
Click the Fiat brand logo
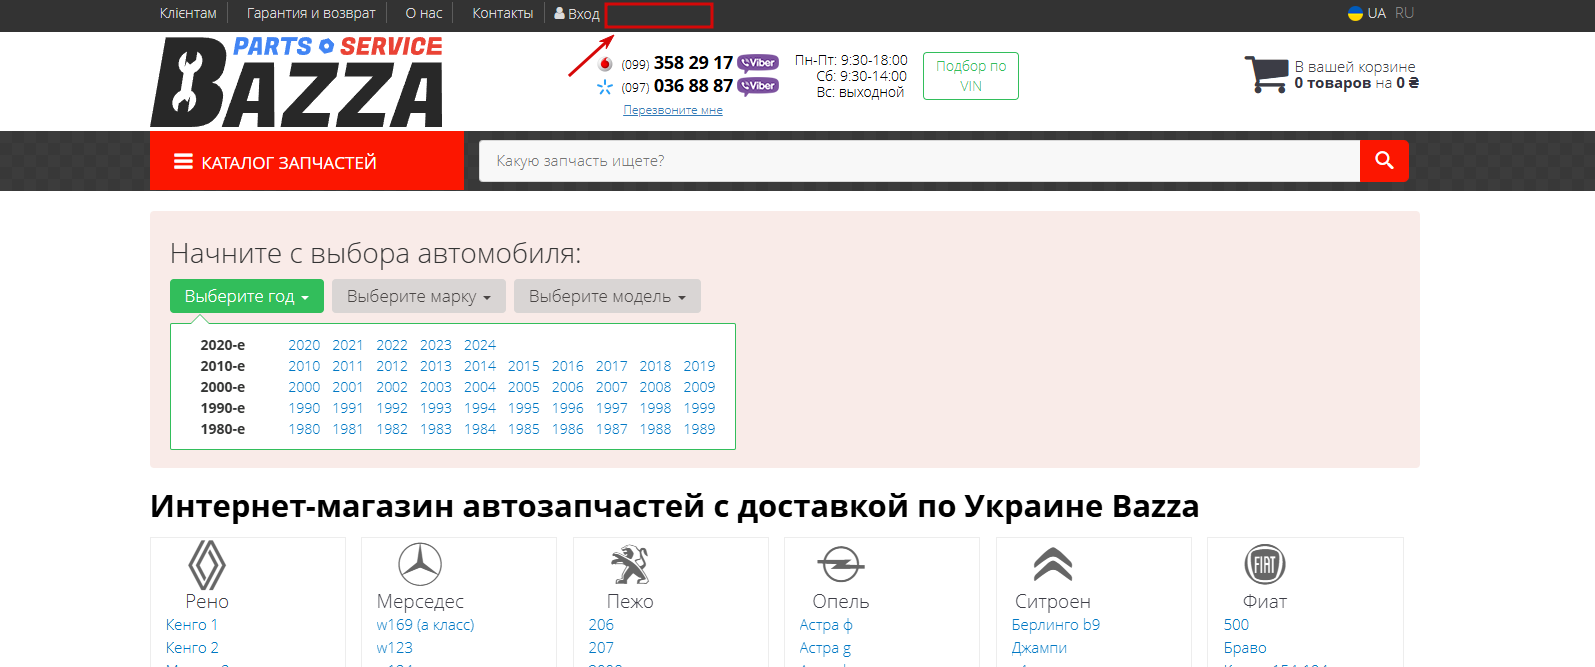point(1265,564)
